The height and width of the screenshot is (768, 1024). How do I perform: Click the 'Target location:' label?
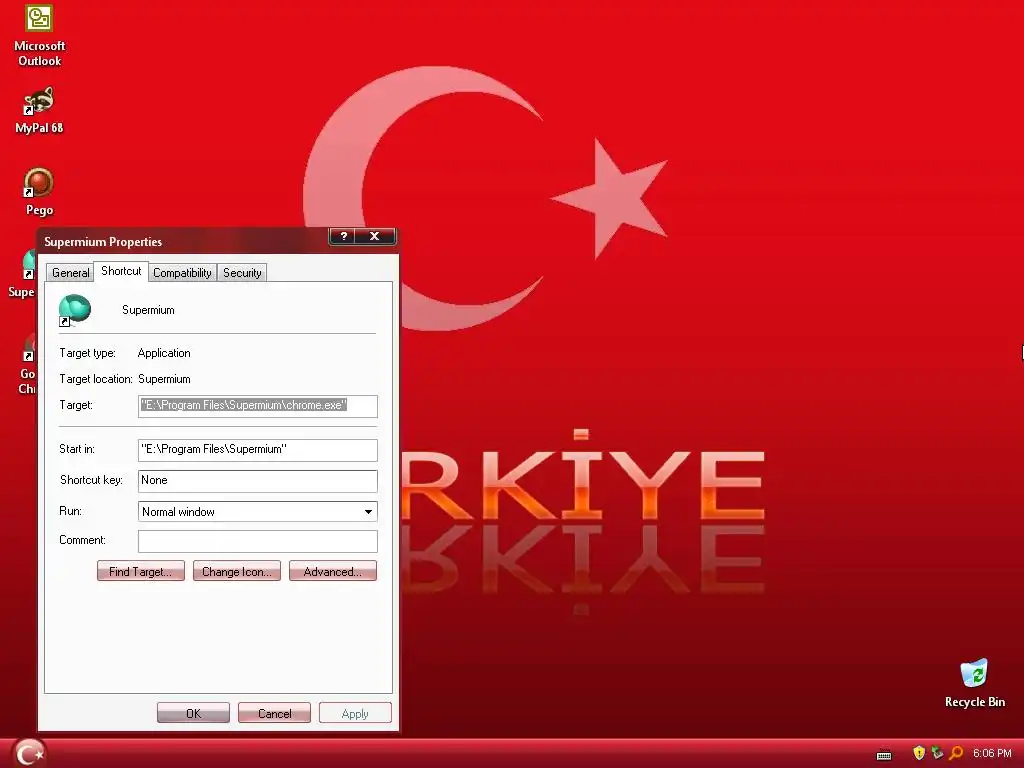[95, 379]
